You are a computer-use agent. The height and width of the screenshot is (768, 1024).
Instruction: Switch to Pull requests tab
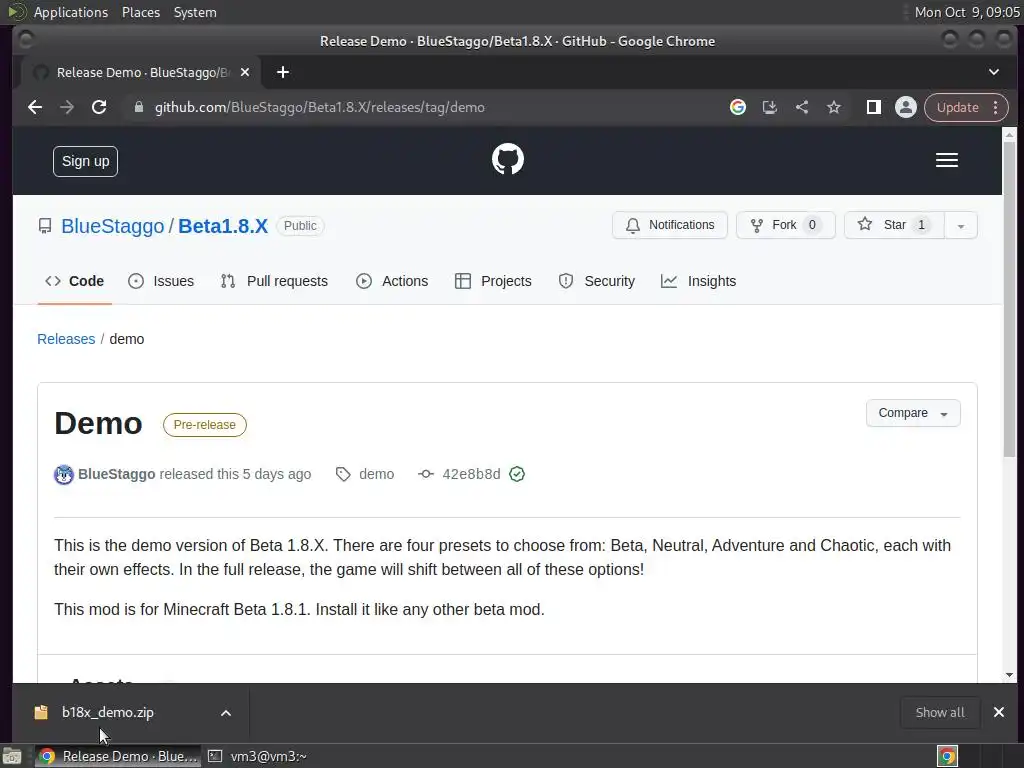point(274,281)
